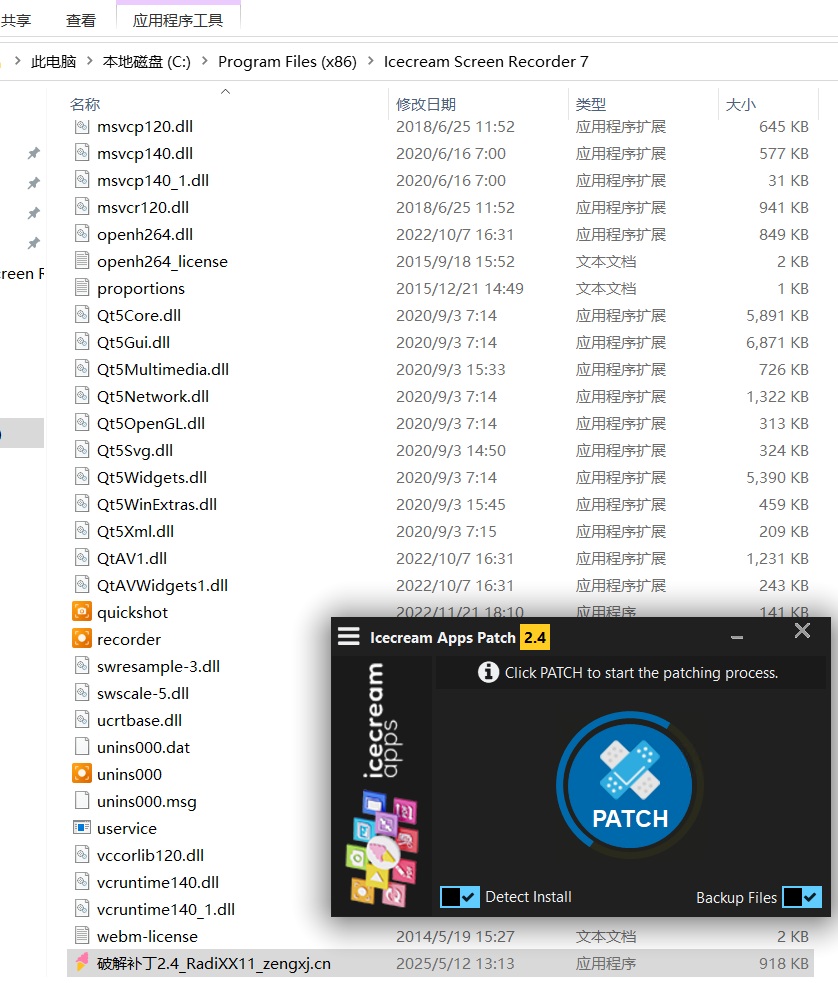
Task: Select the msvcp140_1.dll file icon
Action: point(81,179)
